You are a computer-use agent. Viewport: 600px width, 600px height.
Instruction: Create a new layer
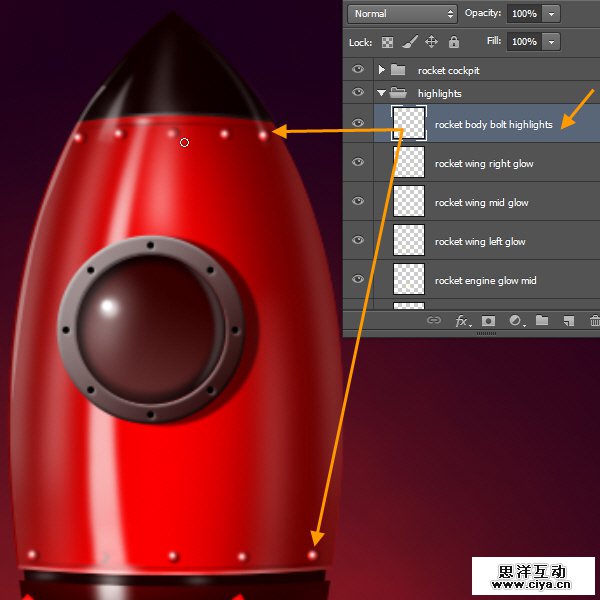tap(569, 321)
